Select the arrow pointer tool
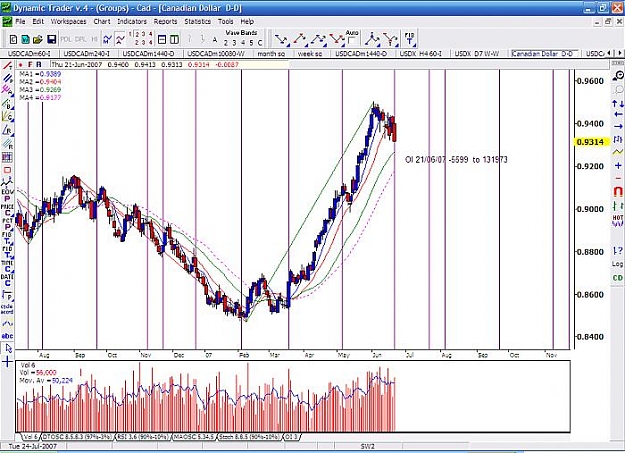Viewport: 625px width, 453px height. click(8, 349)
